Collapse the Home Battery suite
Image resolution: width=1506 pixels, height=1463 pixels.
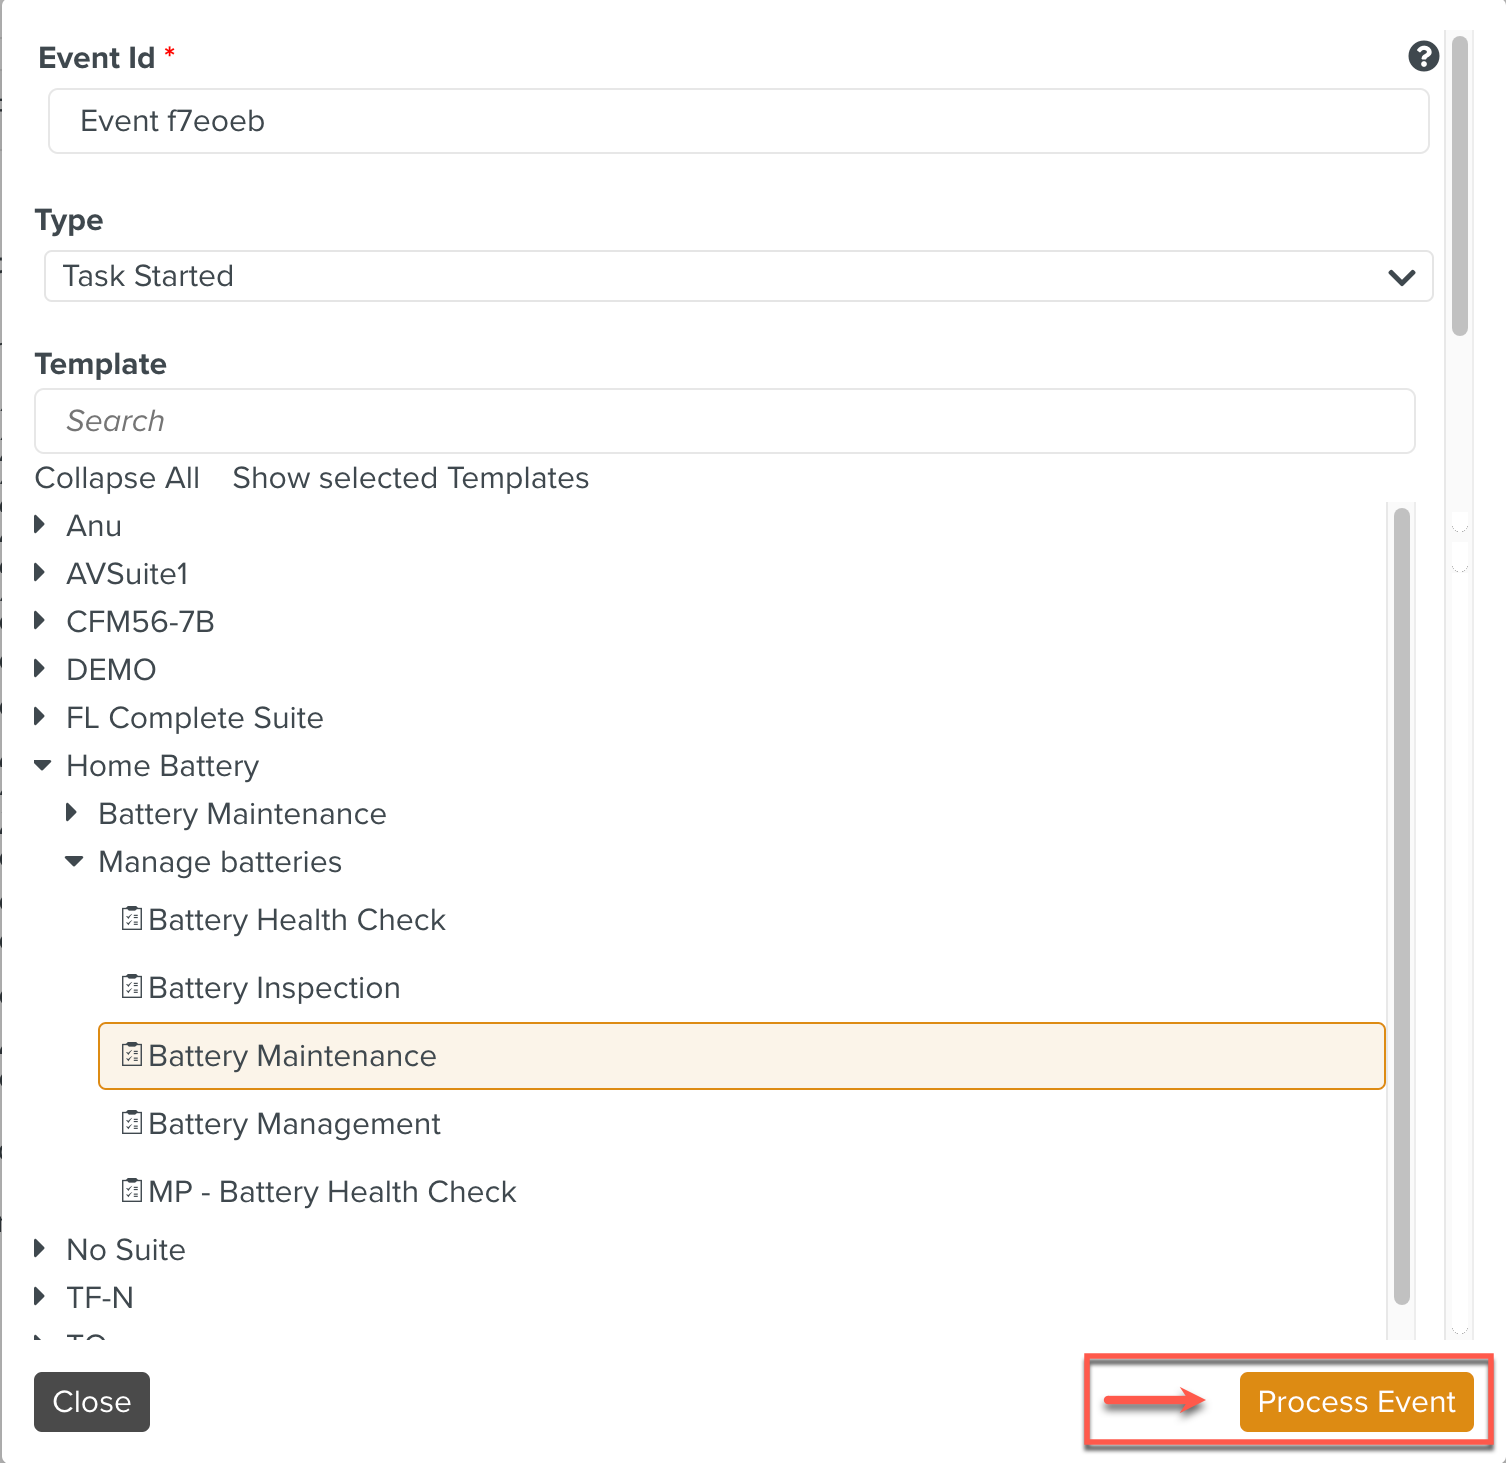point(42,766)
